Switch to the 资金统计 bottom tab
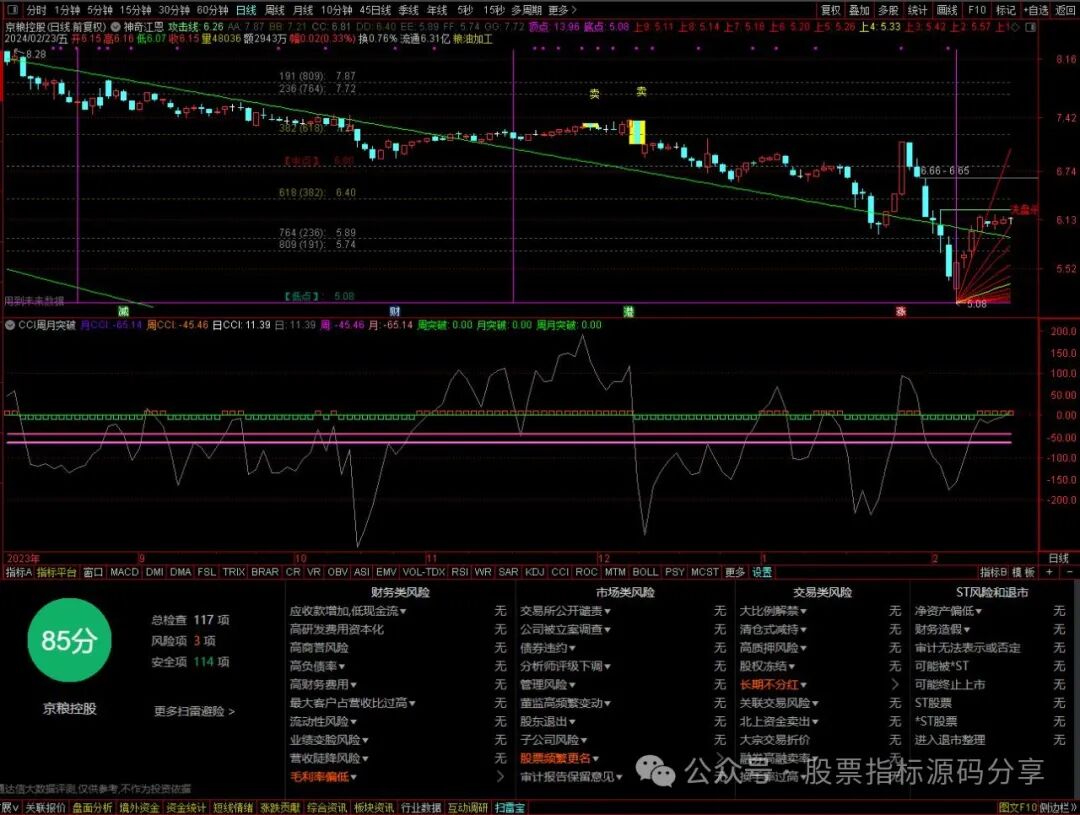 coord(186,807)
